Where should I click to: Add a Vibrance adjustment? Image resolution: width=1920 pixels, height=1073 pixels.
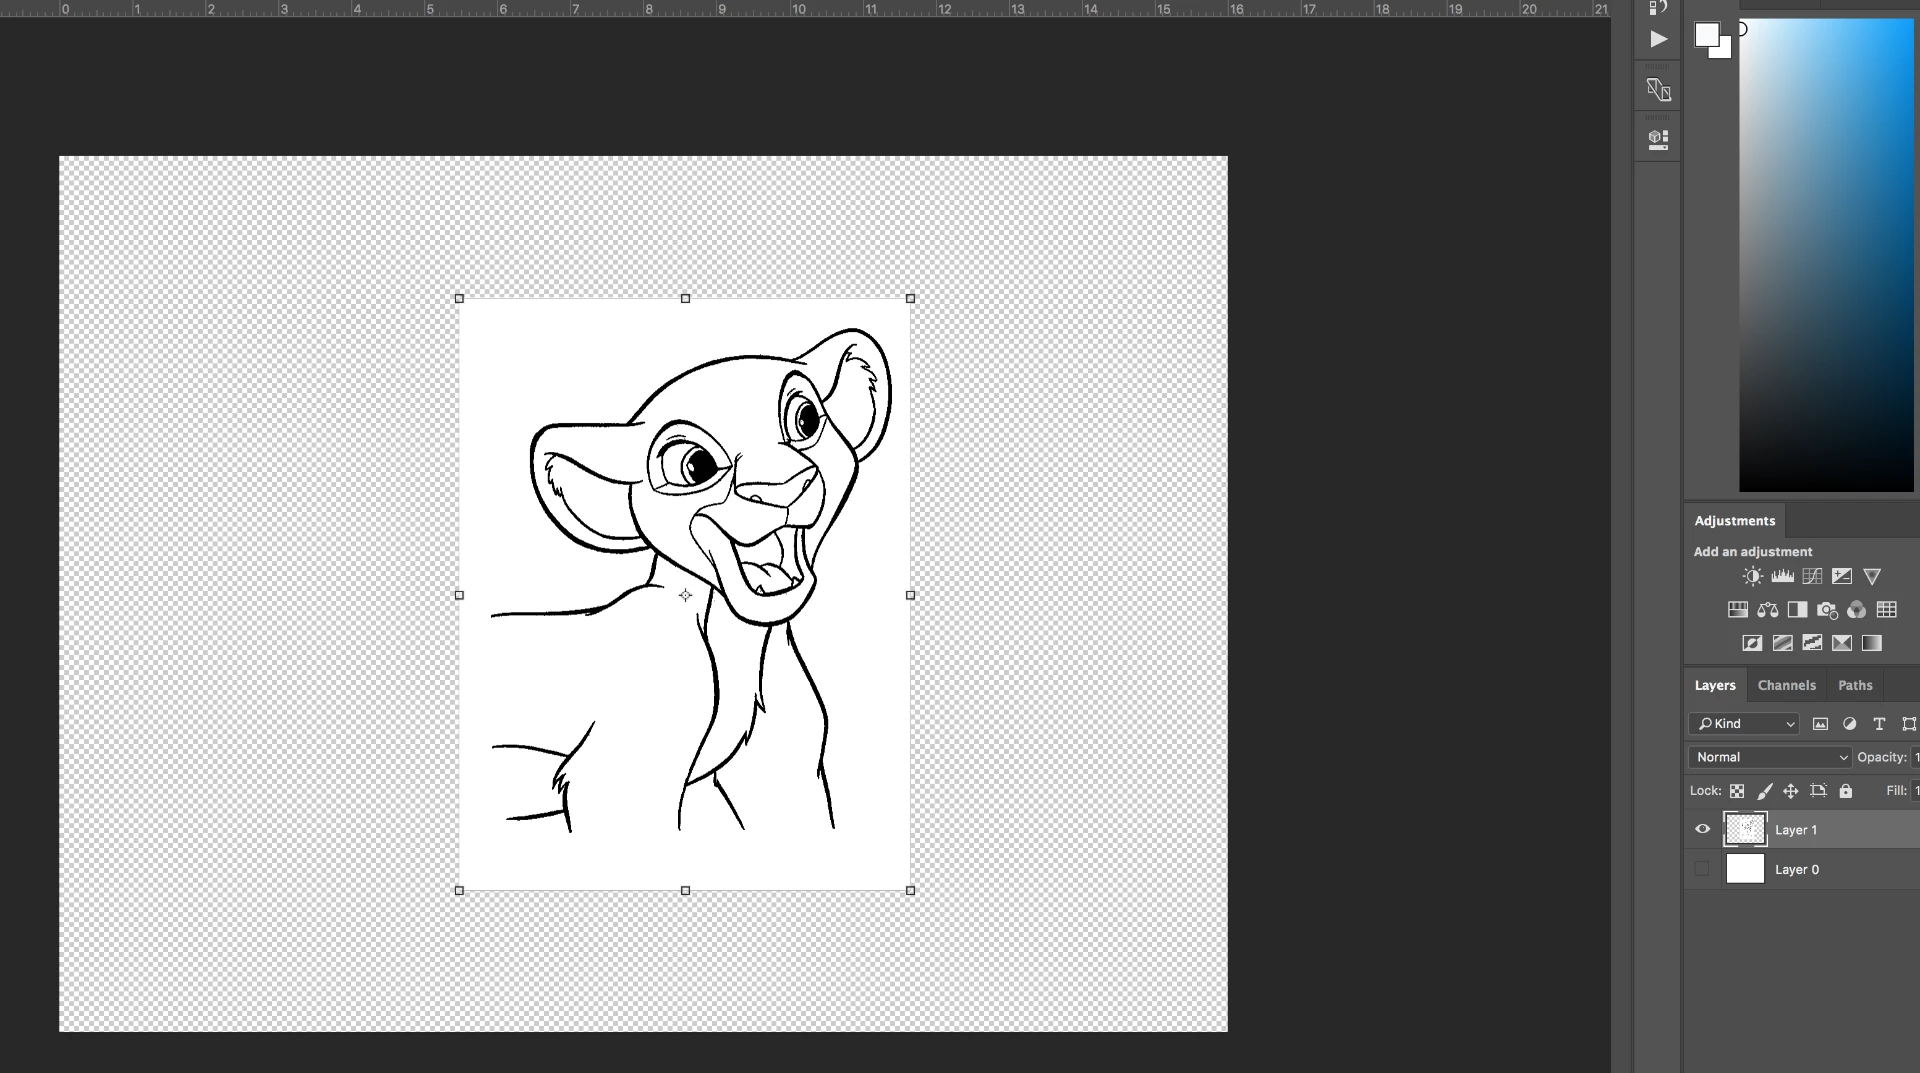(1872, 576)
